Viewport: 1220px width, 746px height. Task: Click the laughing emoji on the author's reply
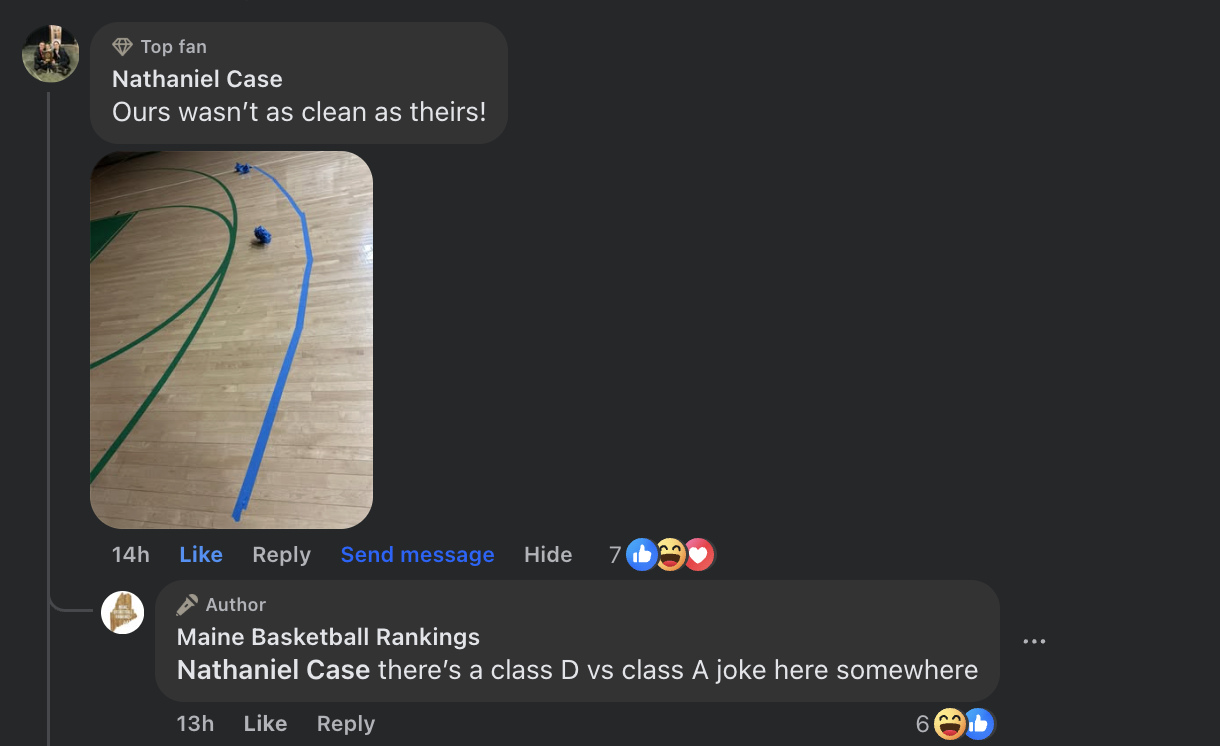949,724
